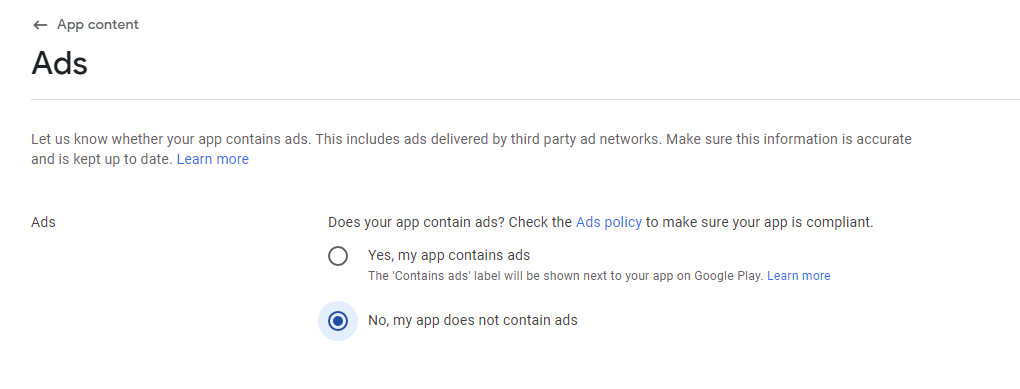Click the 'Does your app contain ads?' question text
This screenshot has height=389, width=1020.
[416, 222]
